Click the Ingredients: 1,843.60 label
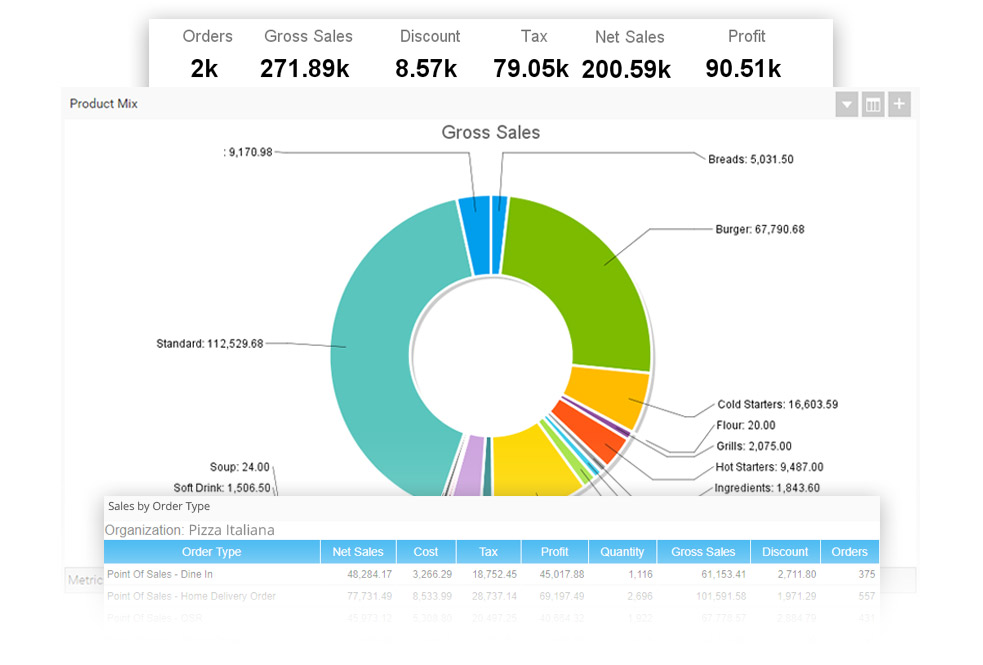 point(767,488)
